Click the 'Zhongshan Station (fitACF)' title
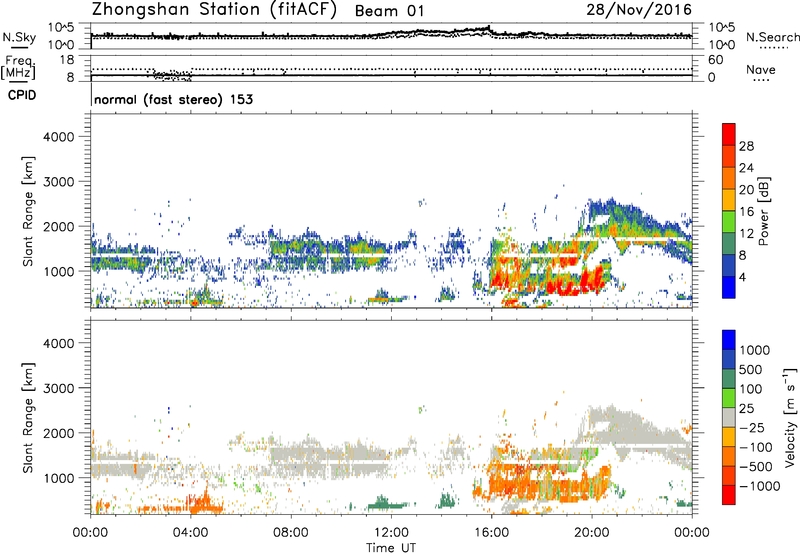Image resolution: width=800 pixels, height=554 pixels. [x=214, y=10]
